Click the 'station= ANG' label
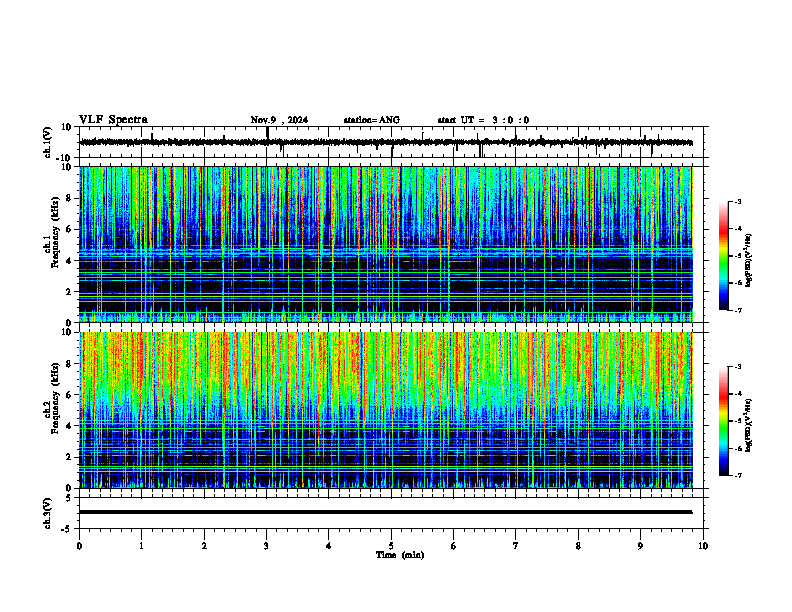 (372, 120)
